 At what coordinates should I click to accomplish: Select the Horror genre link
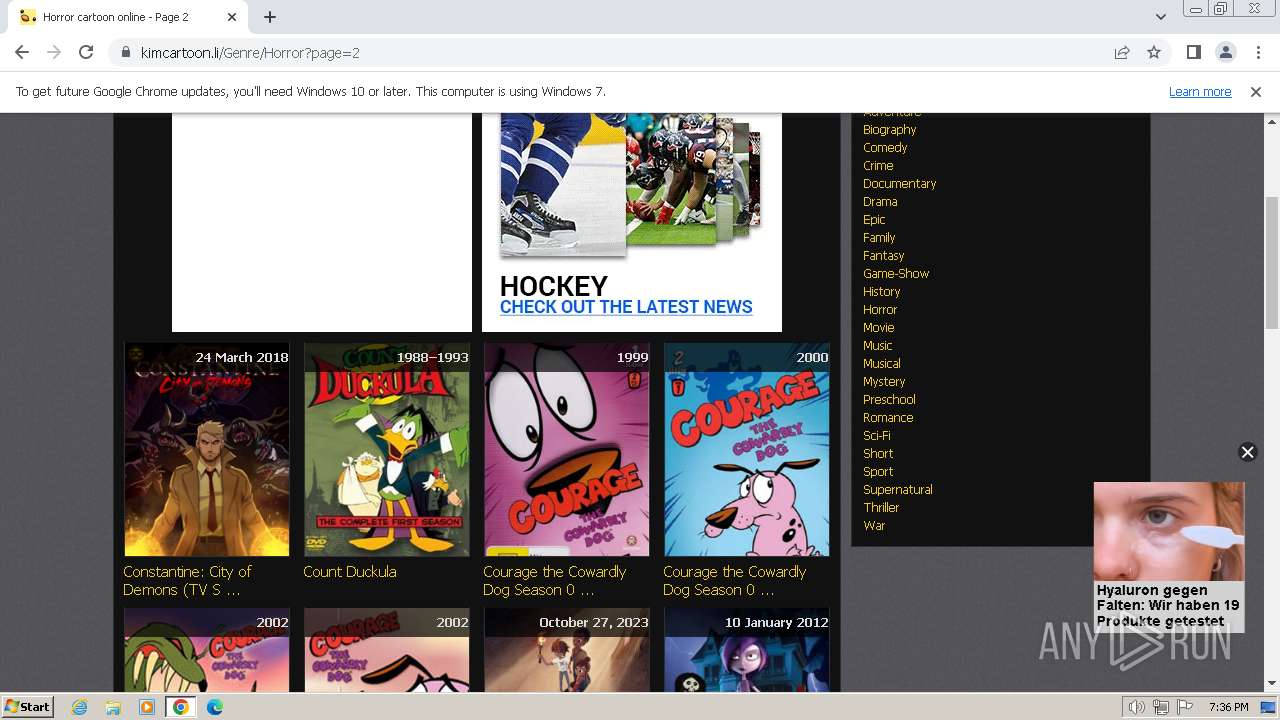pyautogui.click(x=880, y=309)
